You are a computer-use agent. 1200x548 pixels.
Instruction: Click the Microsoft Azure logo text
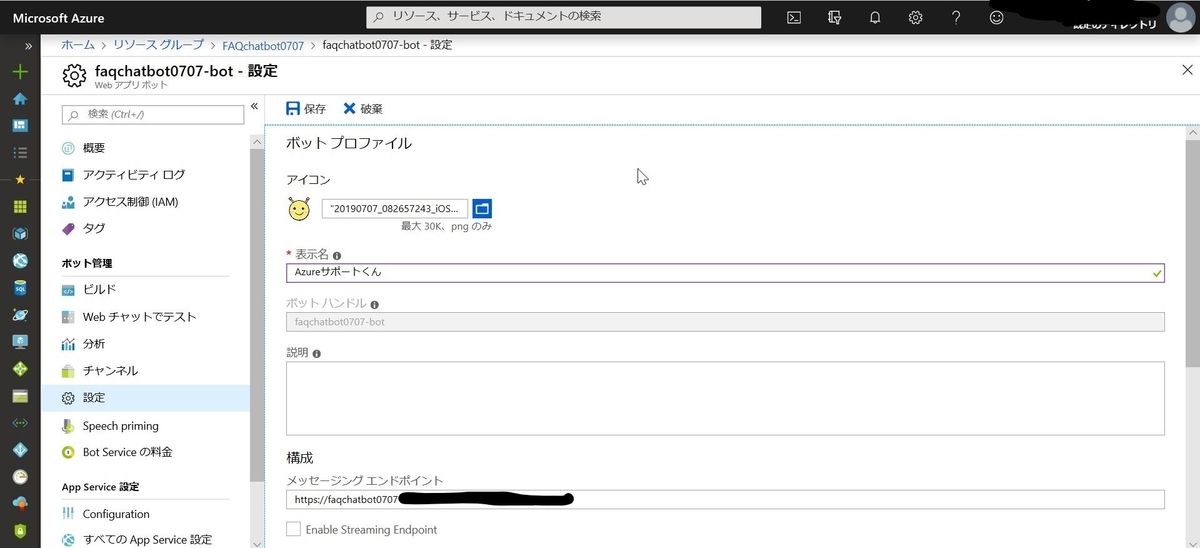(x=58, y=18)
